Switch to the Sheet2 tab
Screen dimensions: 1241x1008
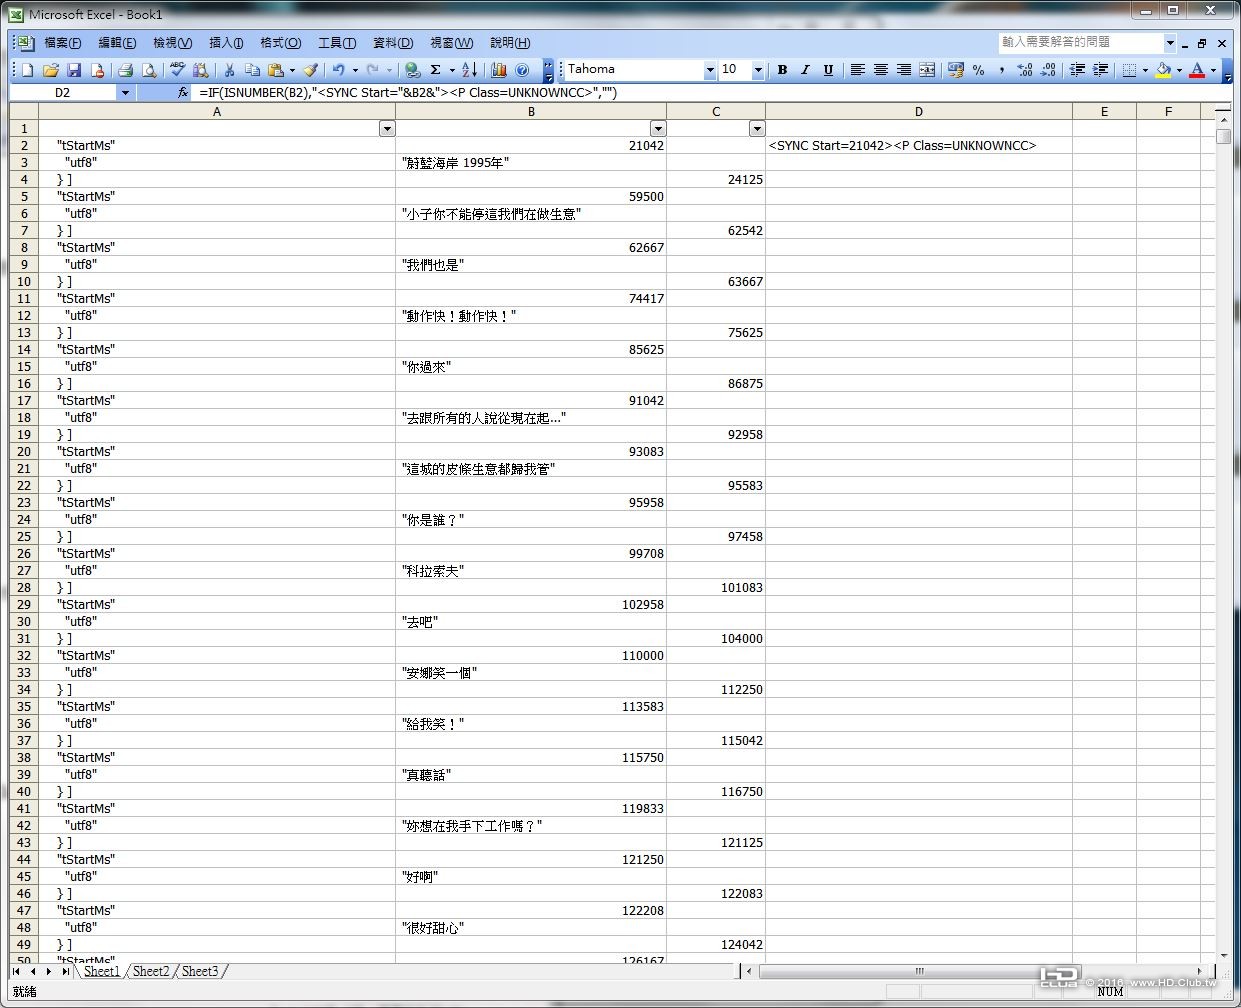[151, 971]
